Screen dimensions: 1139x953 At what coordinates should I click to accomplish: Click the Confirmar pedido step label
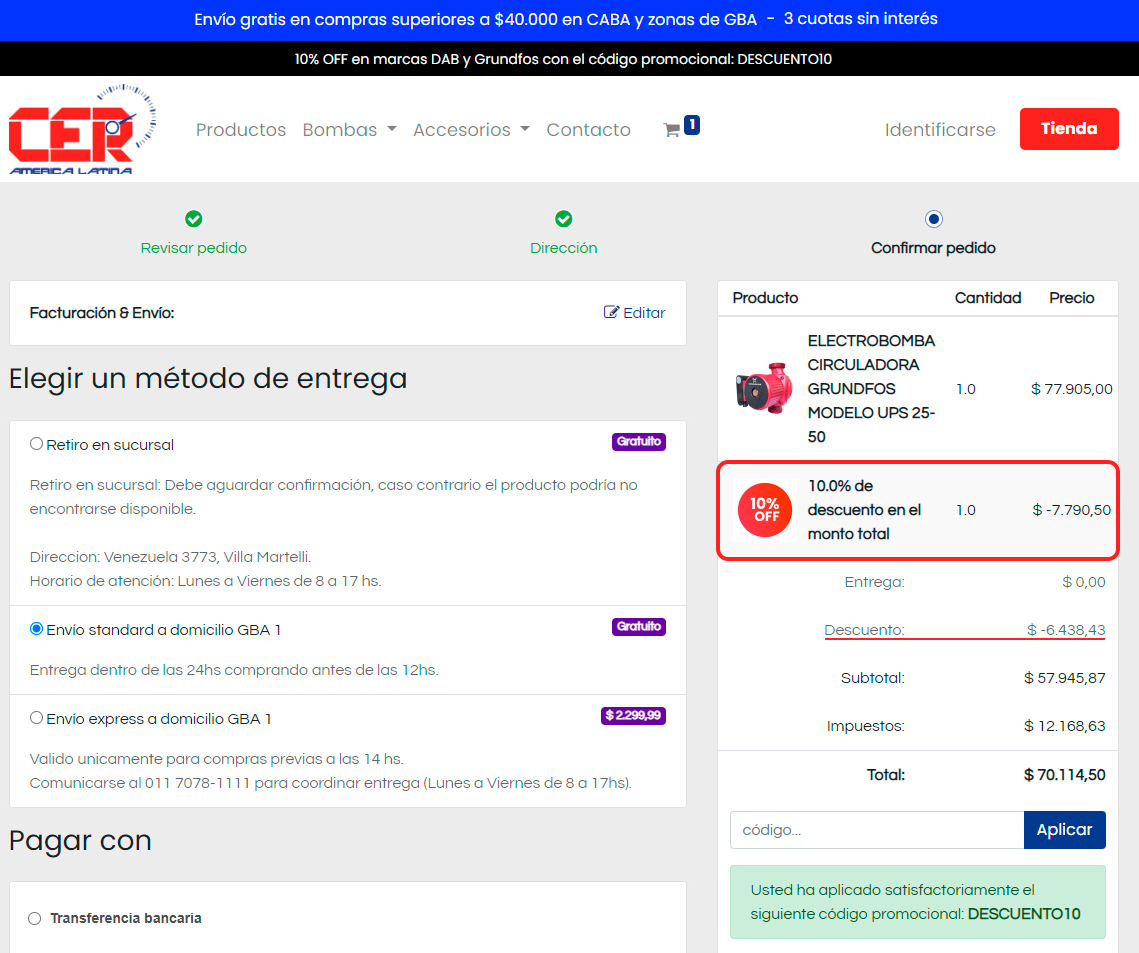pyautogui.click(x=933, y=248)
